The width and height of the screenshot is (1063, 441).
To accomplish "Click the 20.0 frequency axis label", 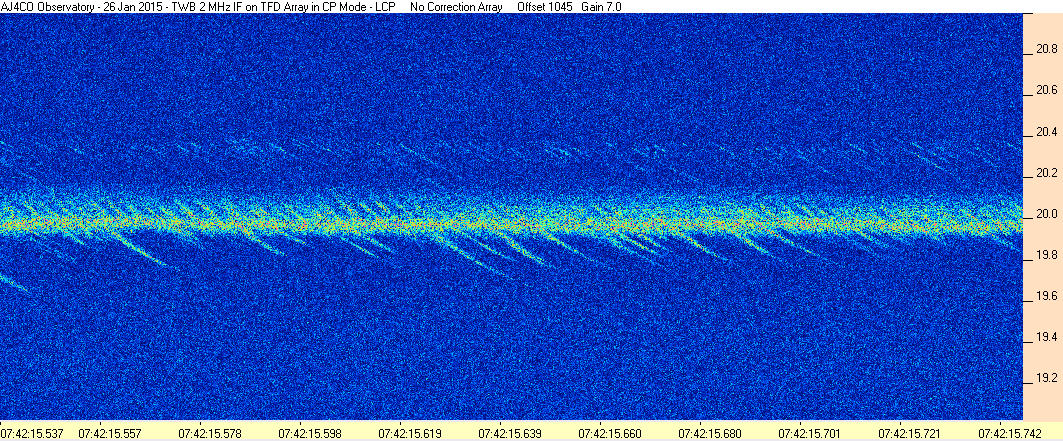I will 1047,214.
